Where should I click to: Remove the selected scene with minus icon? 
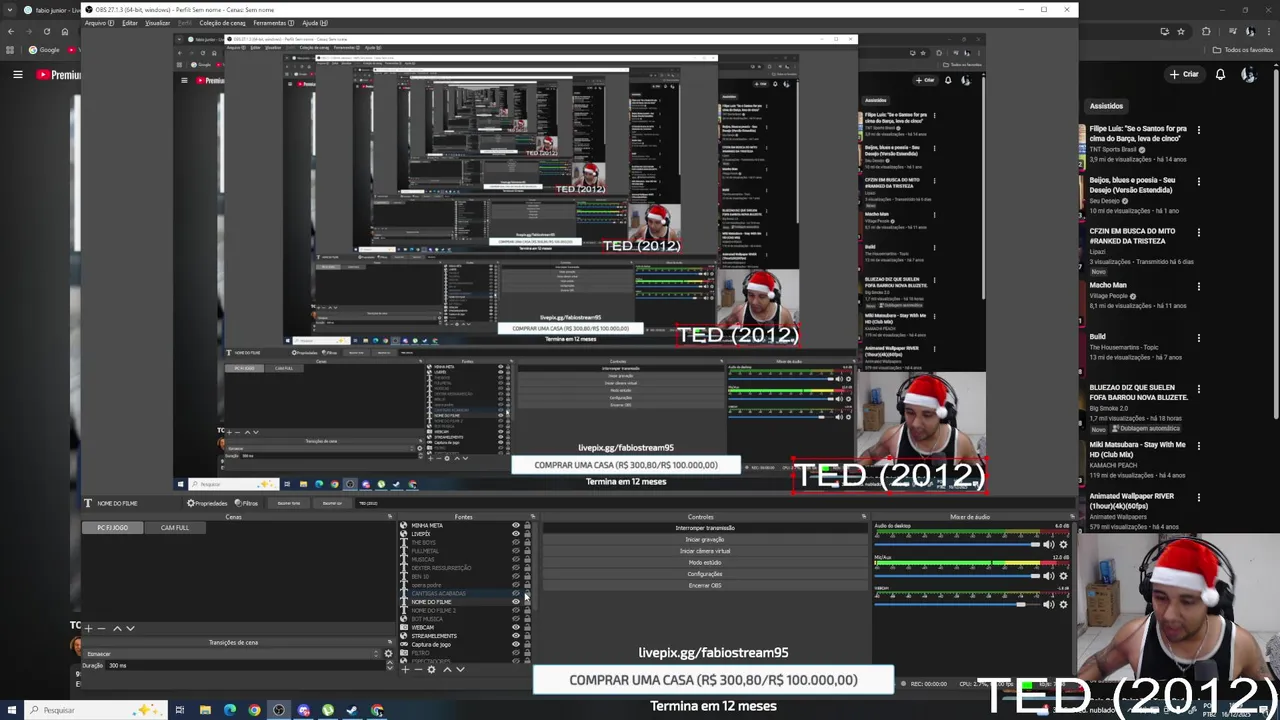101,628
